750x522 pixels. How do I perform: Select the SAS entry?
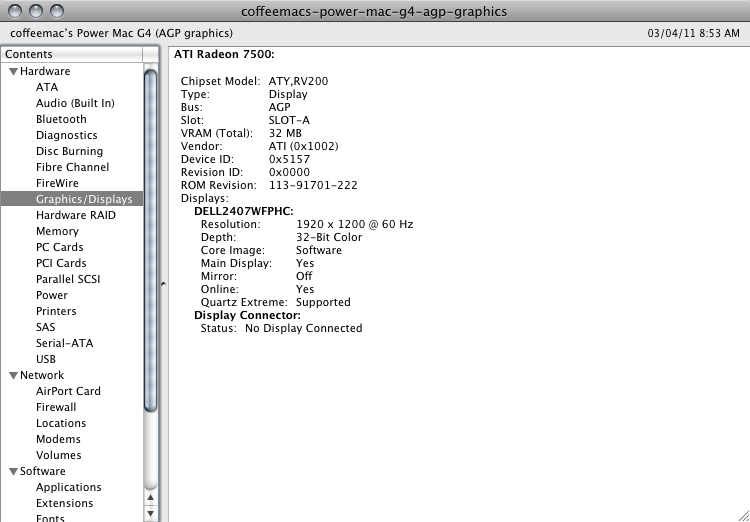[45, 327]
